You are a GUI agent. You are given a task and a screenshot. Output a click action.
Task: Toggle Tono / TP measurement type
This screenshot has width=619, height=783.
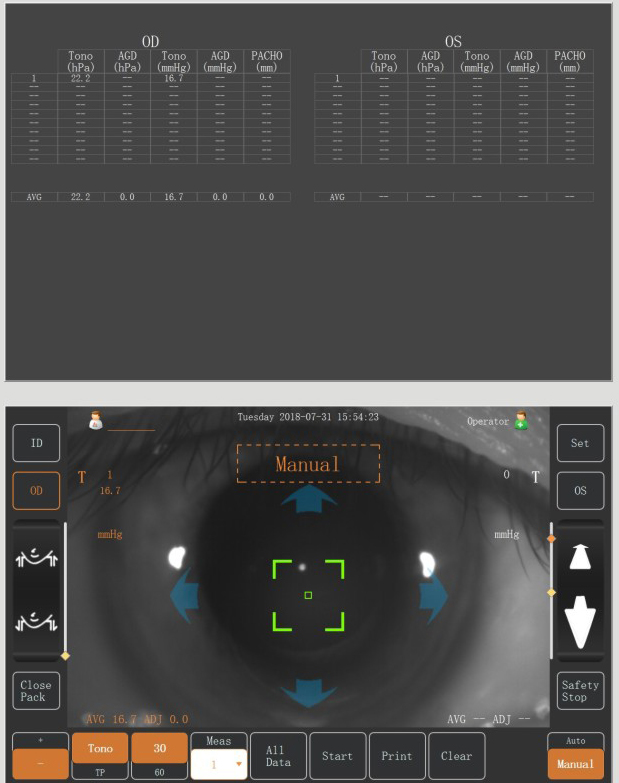pos(100,756)
